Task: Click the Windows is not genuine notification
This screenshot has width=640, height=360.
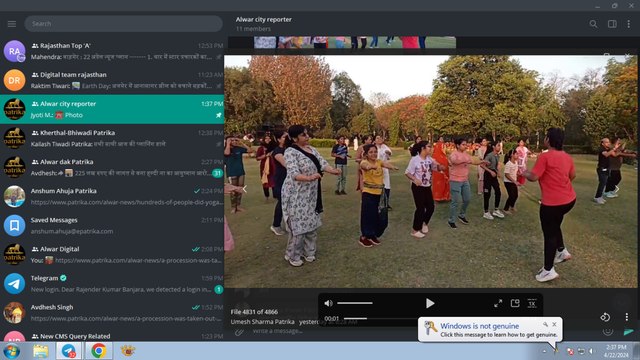Action: tap(490, 330)
